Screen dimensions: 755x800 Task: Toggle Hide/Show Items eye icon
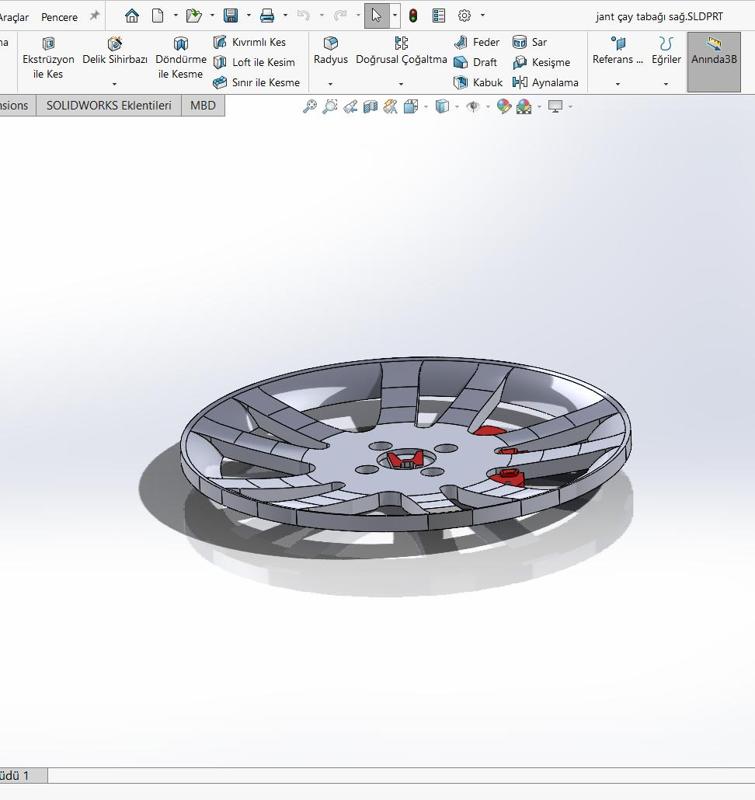click(x=473, y=106)
